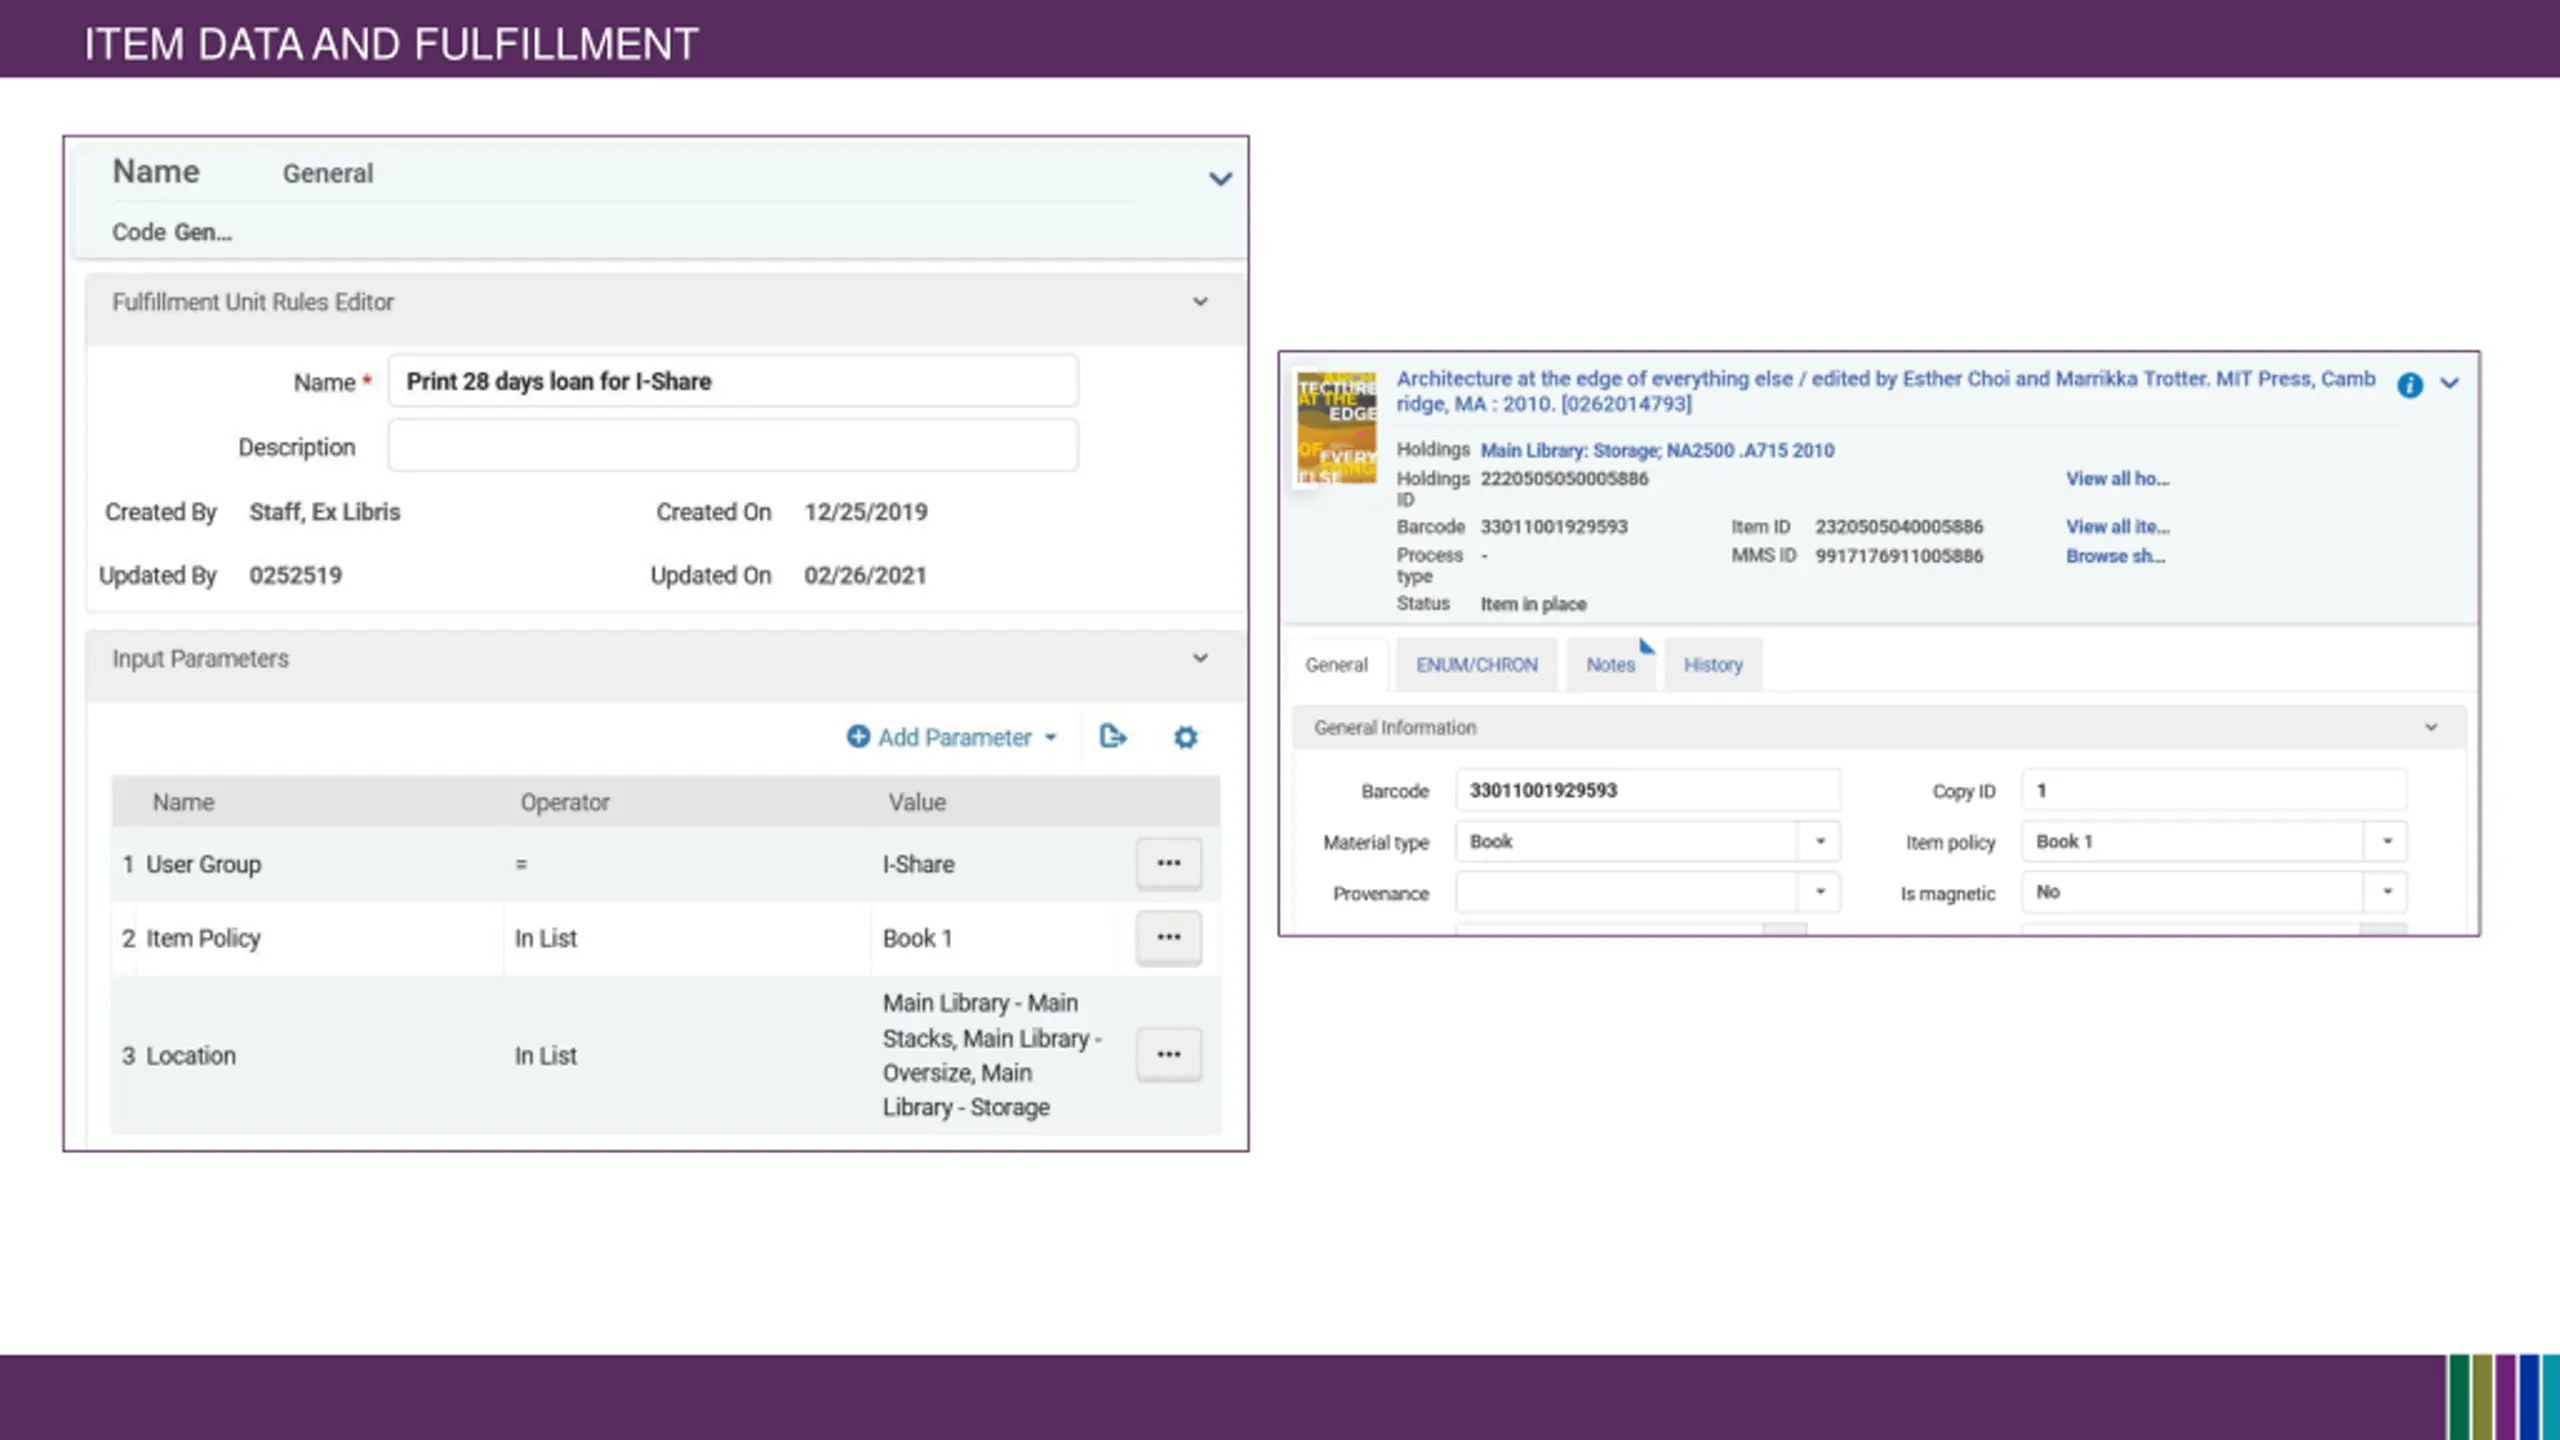The height and width of the screenshot is (1440, 2560).
Task: Open the Is magnetic dropdown
Action: [x=2386, y=891]
